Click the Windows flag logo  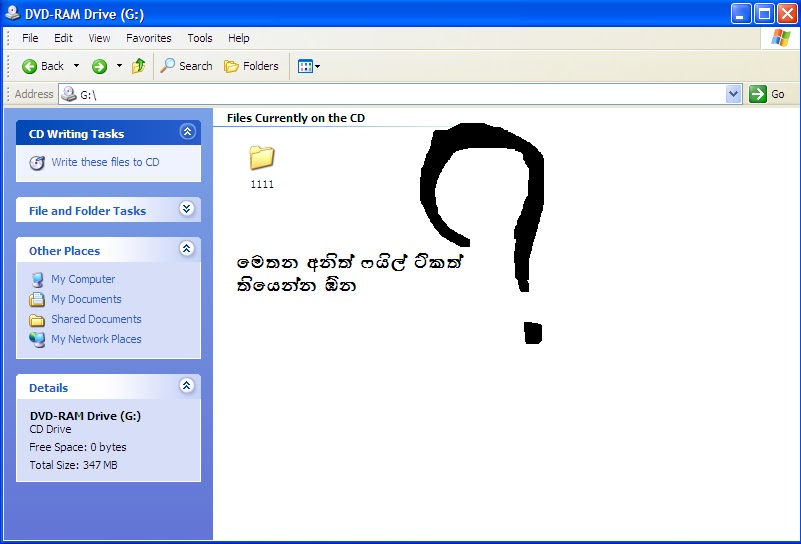[x=781, y=38]
